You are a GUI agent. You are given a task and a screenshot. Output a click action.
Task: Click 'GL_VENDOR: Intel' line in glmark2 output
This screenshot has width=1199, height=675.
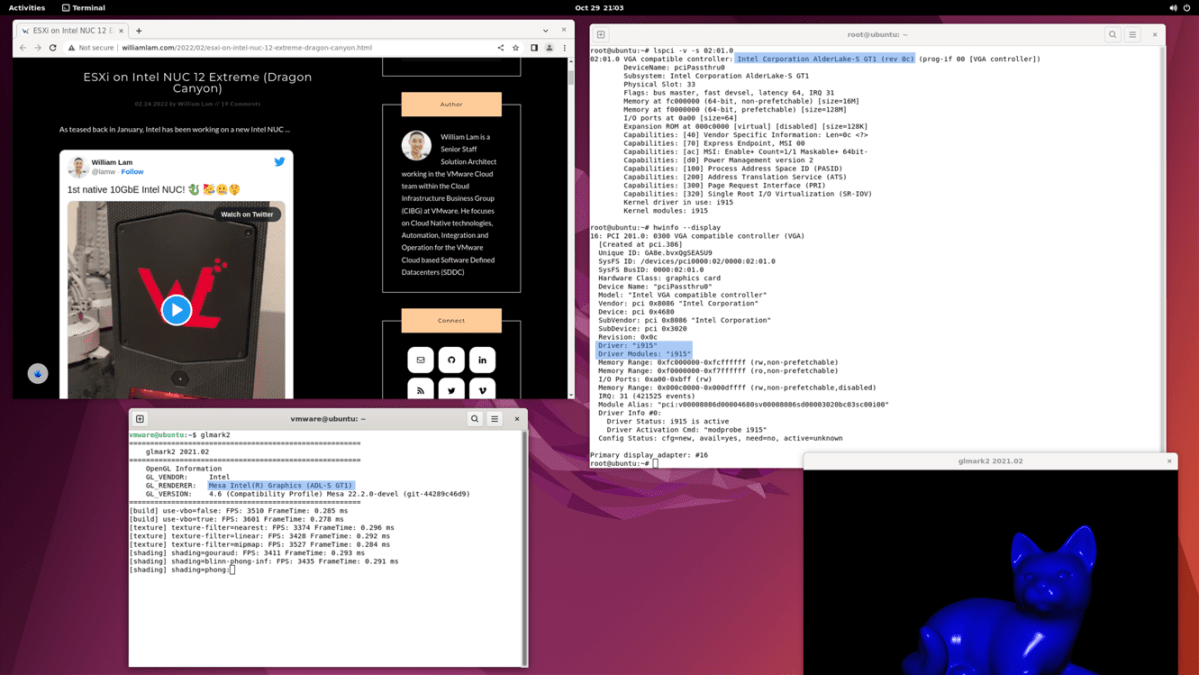coord(187,477)
